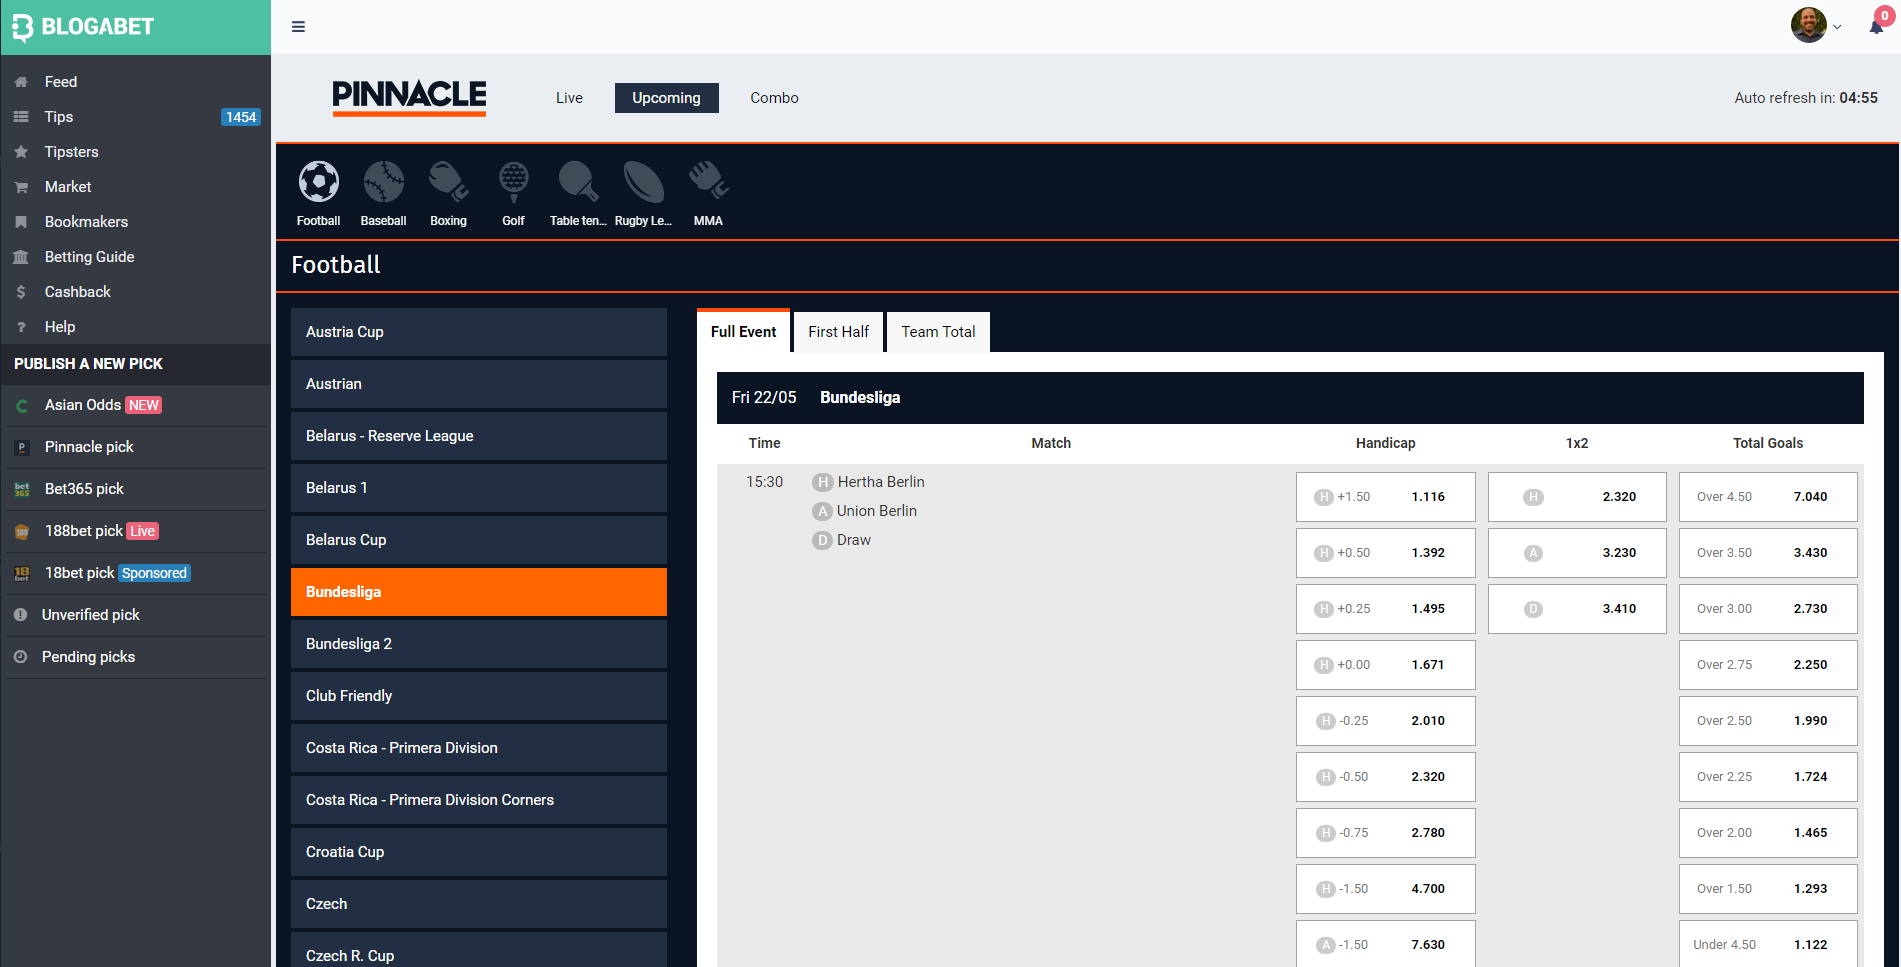Select the Golf sport icon

click(x=513, y=182)
